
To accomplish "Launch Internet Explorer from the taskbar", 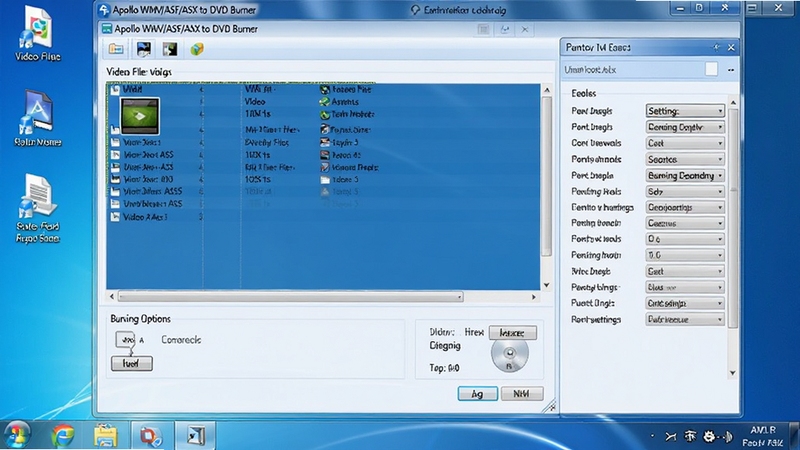I will [63, 436].
